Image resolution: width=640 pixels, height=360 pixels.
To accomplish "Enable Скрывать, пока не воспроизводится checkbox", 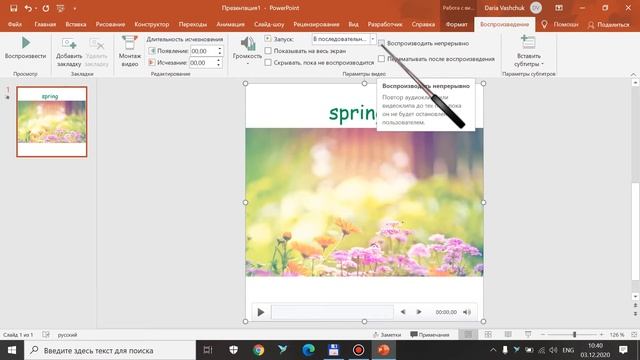I will click(268, 62).
